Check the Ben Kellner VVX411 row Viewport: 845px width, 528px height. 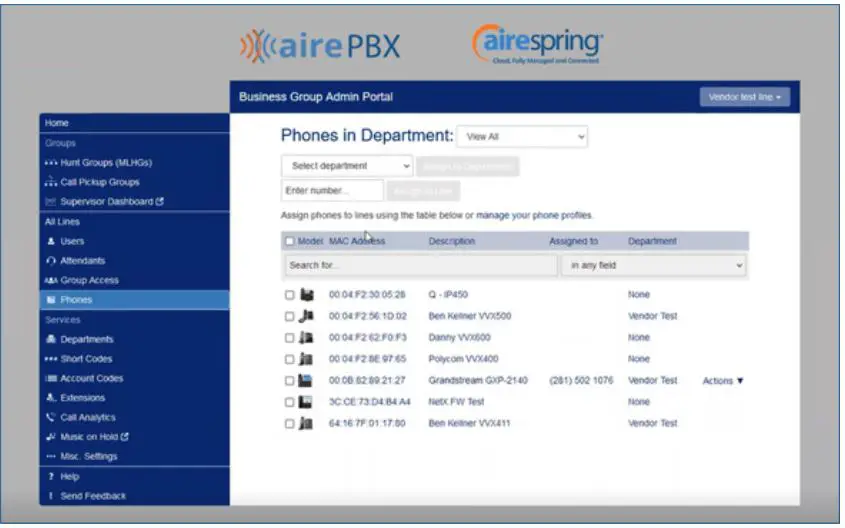point(289,424)
